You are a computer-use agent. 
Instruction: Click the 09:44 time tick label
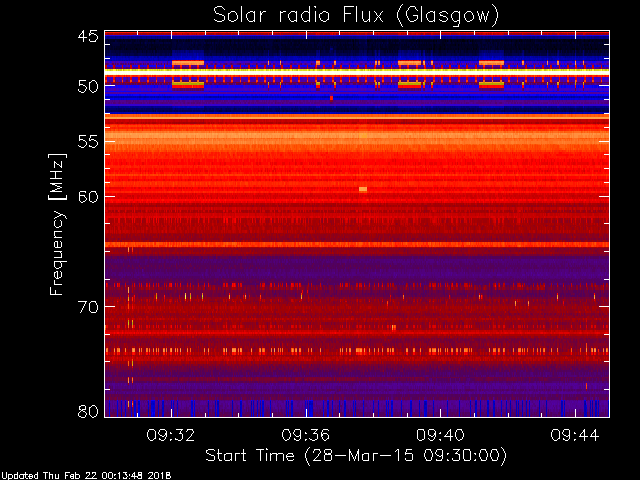[575, 435]
